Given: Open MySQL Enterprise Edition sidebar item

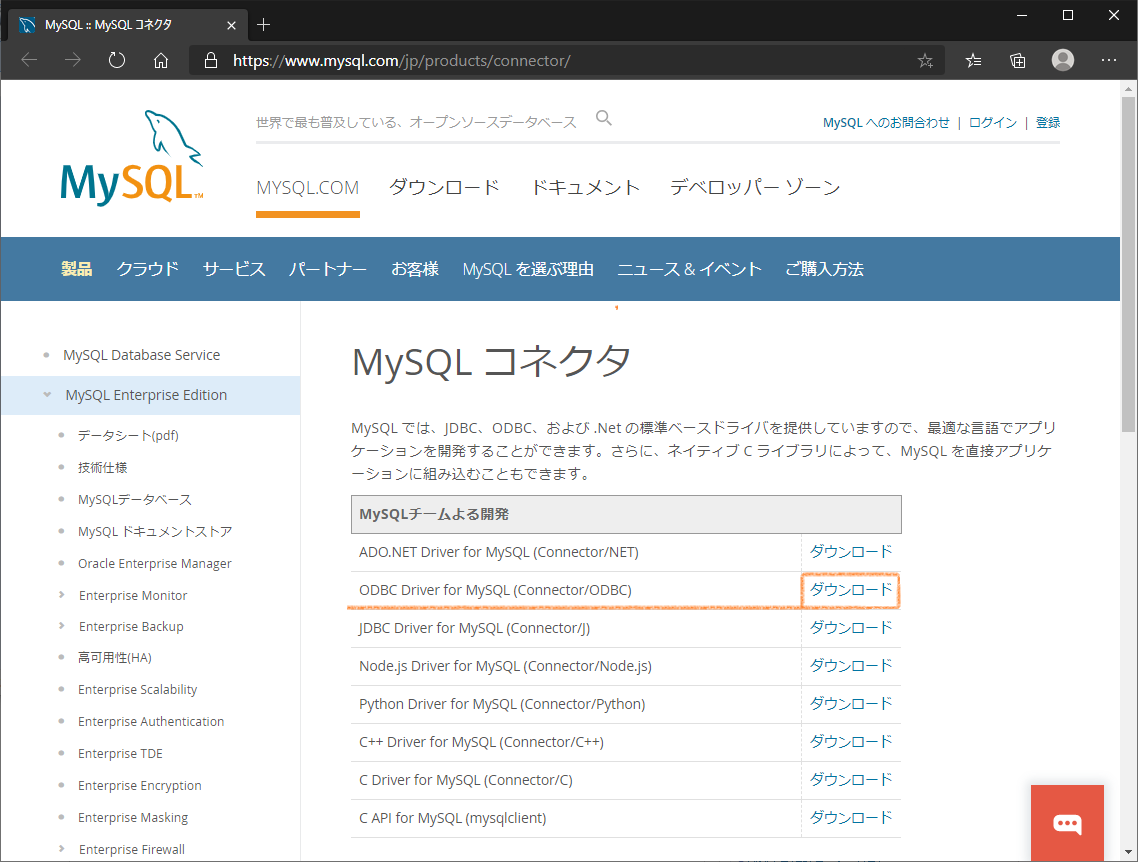Looking at the screenshot, I should 146,395.
